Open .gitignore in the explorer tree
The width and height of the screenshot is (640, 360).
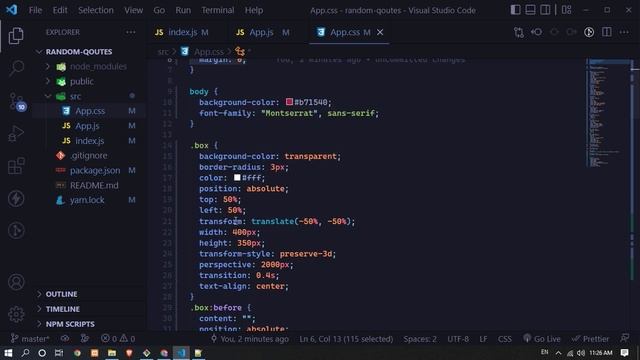tap(89, 156)
